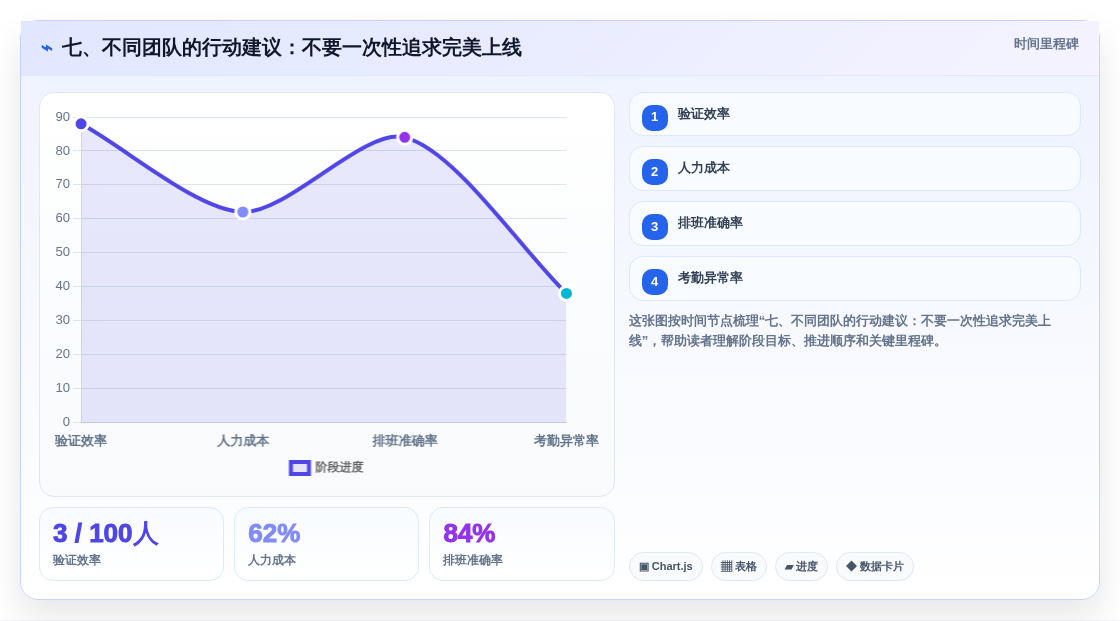Click the 数据卡片 tag
The height and width of the screenshot is (621, 1120).
point(875,567)
